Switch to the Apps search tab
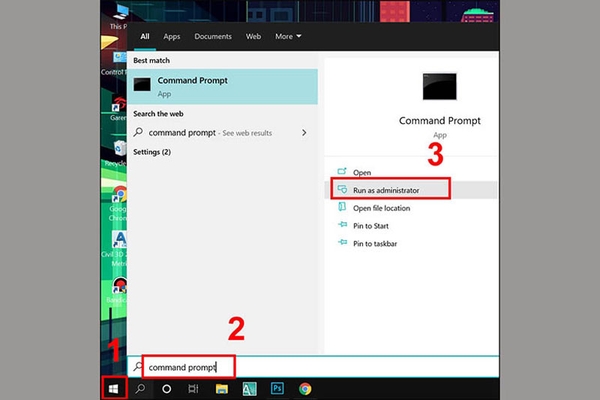 (171, 36)
